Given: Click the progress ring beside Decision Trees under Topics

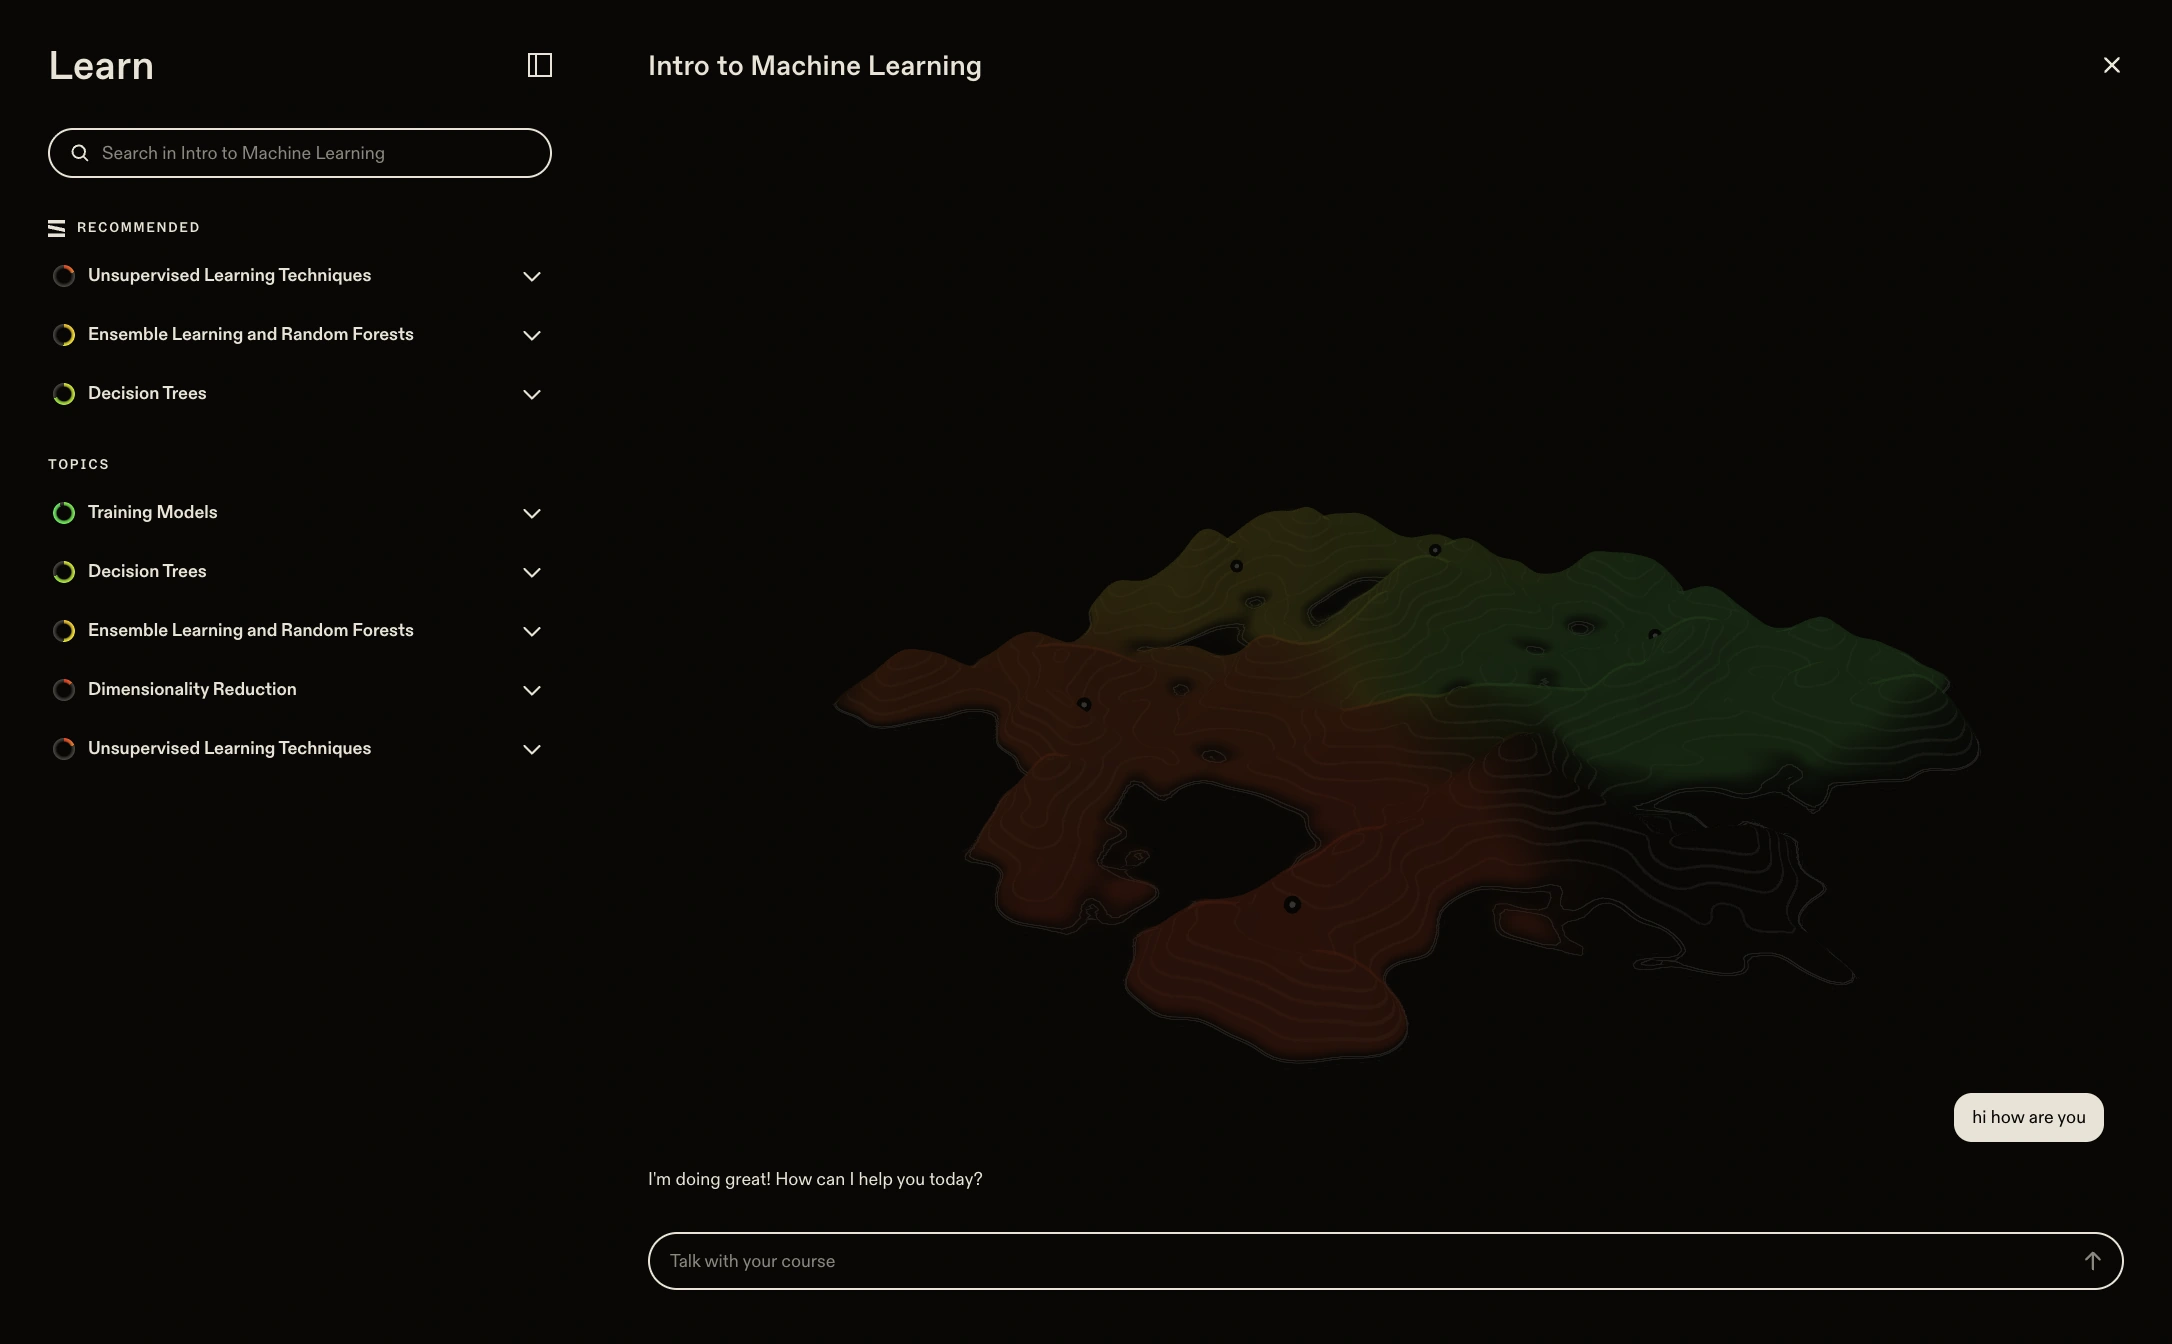Looking at the screenshot, I should [x=64, y=572].
